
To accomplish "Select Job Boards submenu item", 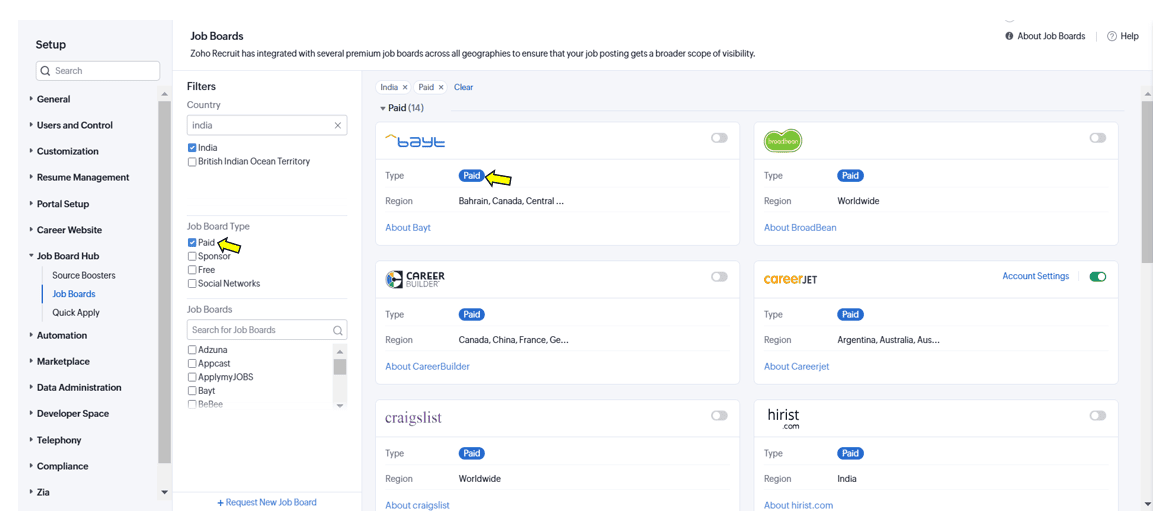I will pyautogui.click(x=74, y=294).
